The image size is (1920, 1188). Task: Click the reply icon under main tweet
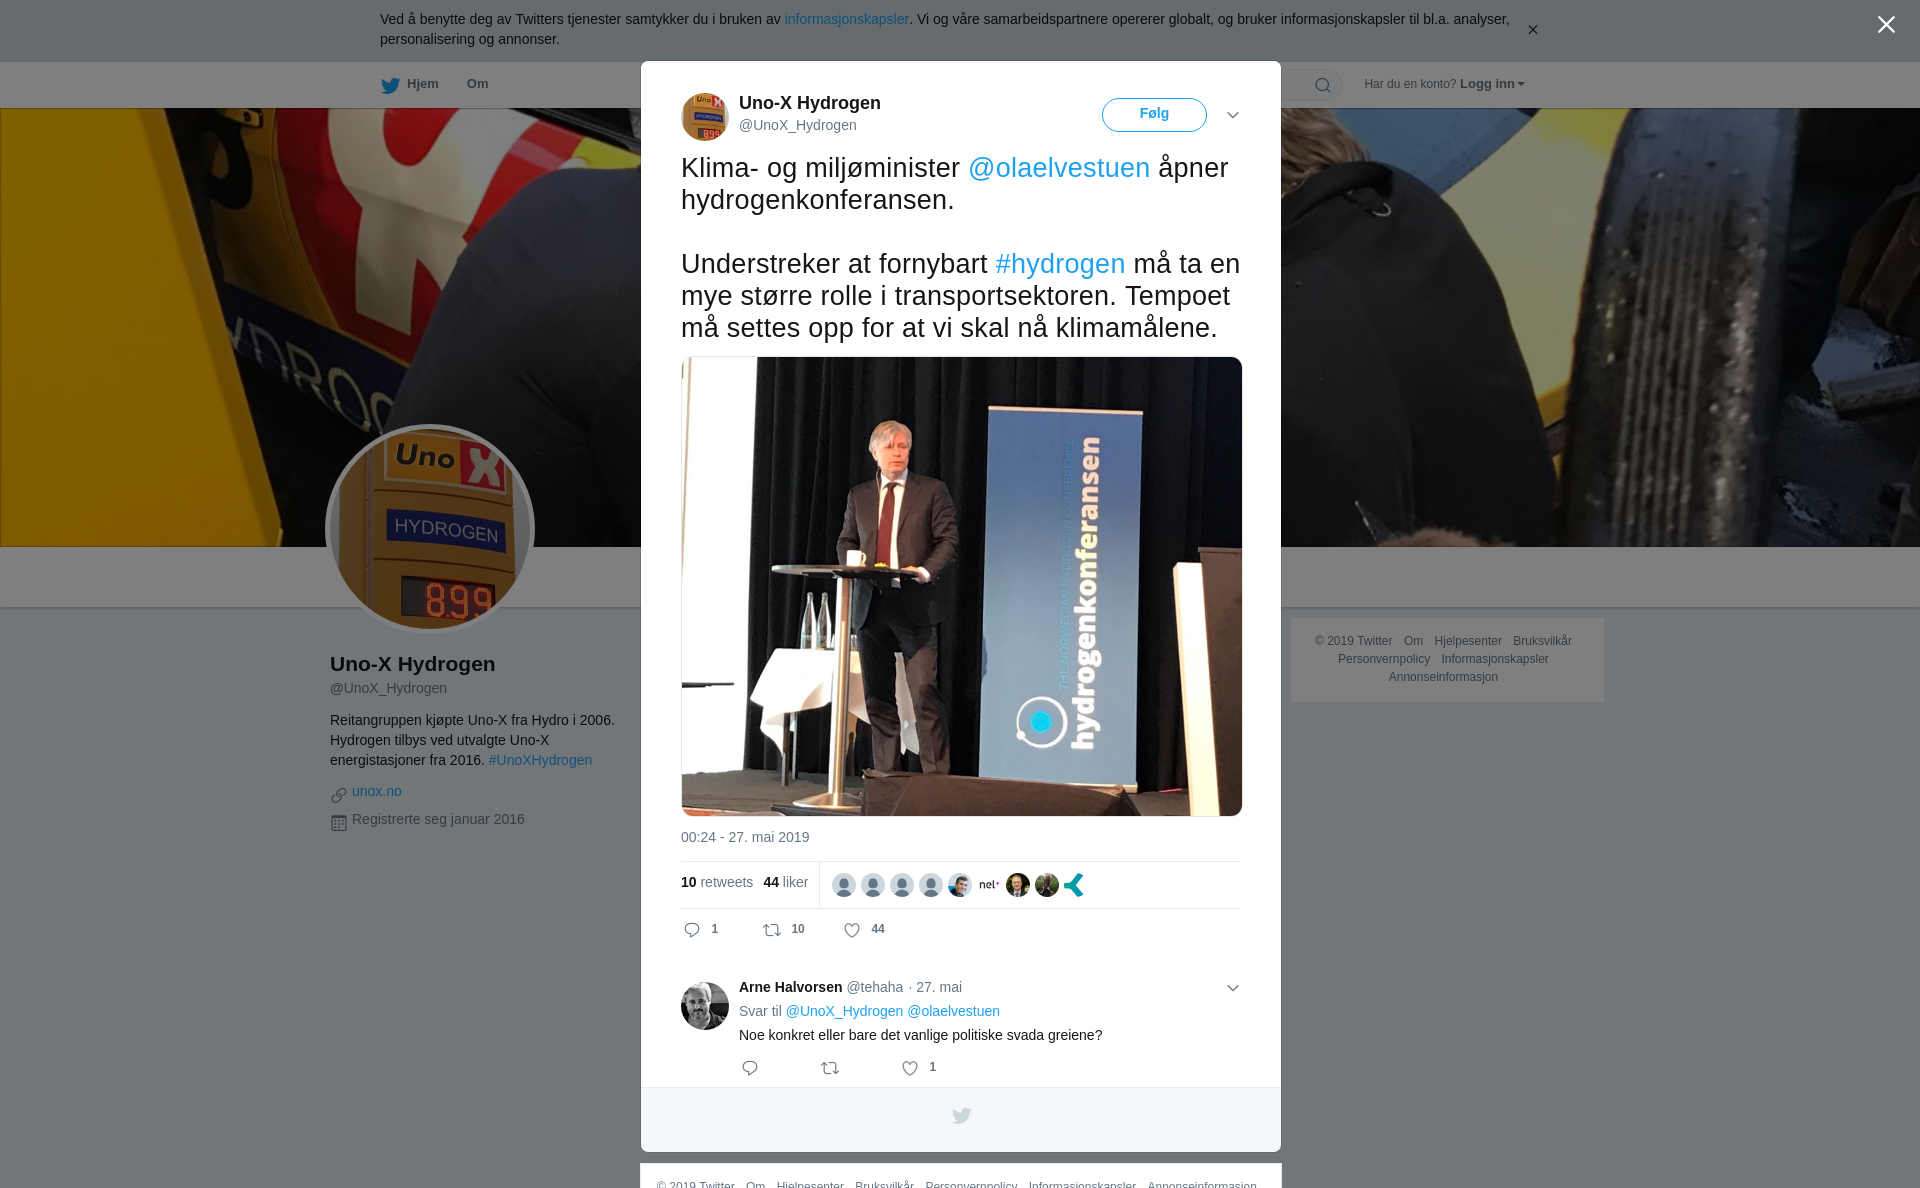tap(692, 930)
